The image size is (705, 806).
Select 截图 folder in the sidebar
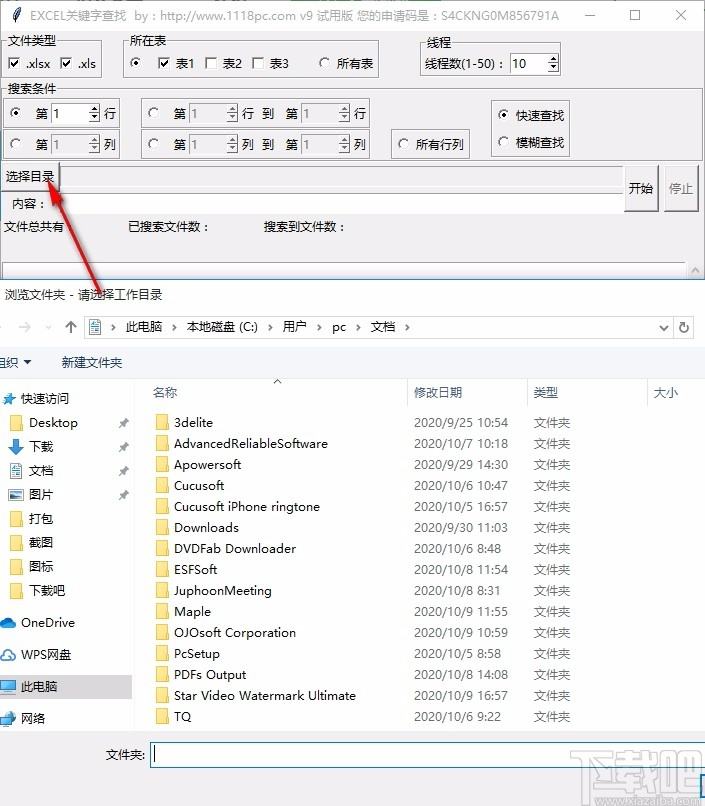(41, 542)
